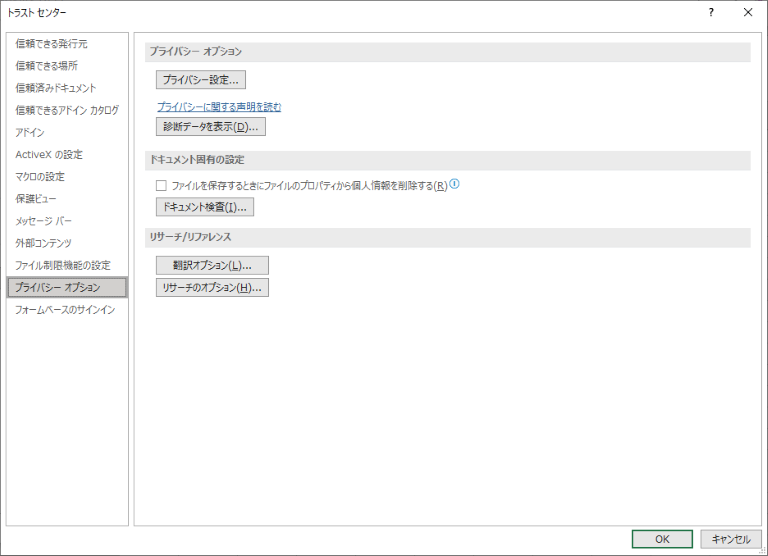Open ドキュメント検査 button
The height and width of the screenshot is (556, 768).
coord(205,207)
